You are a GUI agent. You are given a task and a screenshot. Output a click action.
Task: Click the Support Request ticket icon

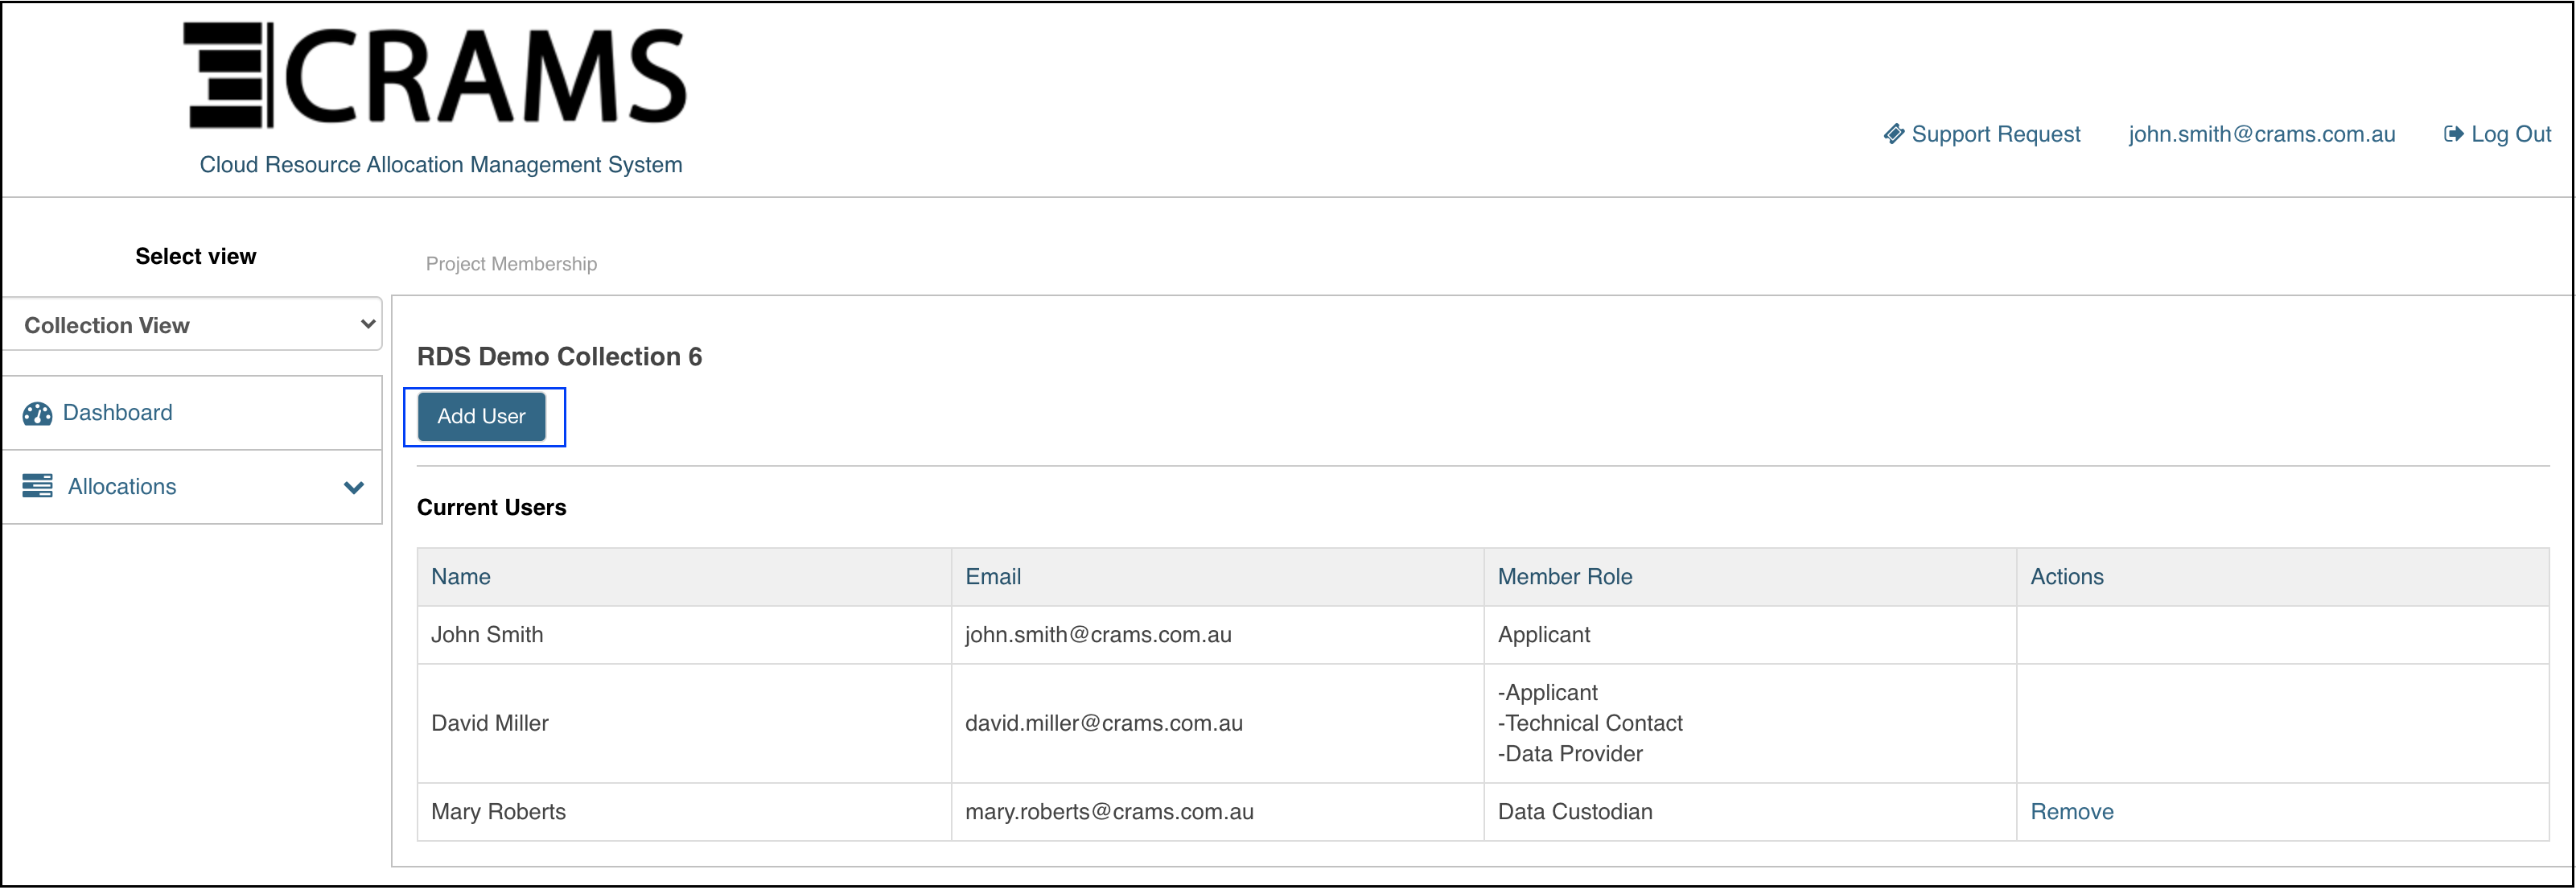coord(1893,134)
